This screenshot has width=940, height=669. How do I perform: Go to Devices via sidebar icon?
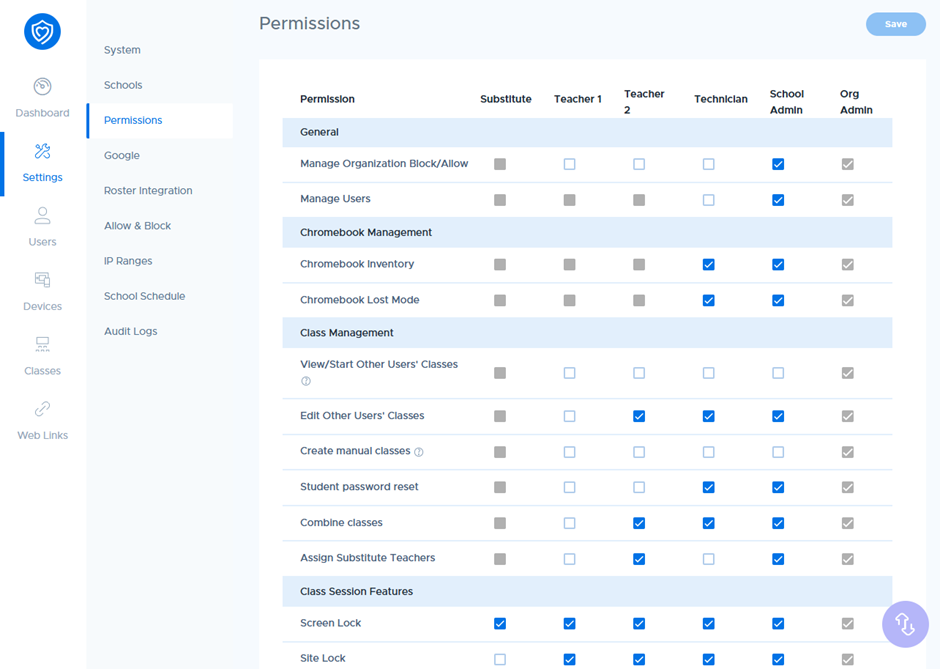tap(42, 281)
